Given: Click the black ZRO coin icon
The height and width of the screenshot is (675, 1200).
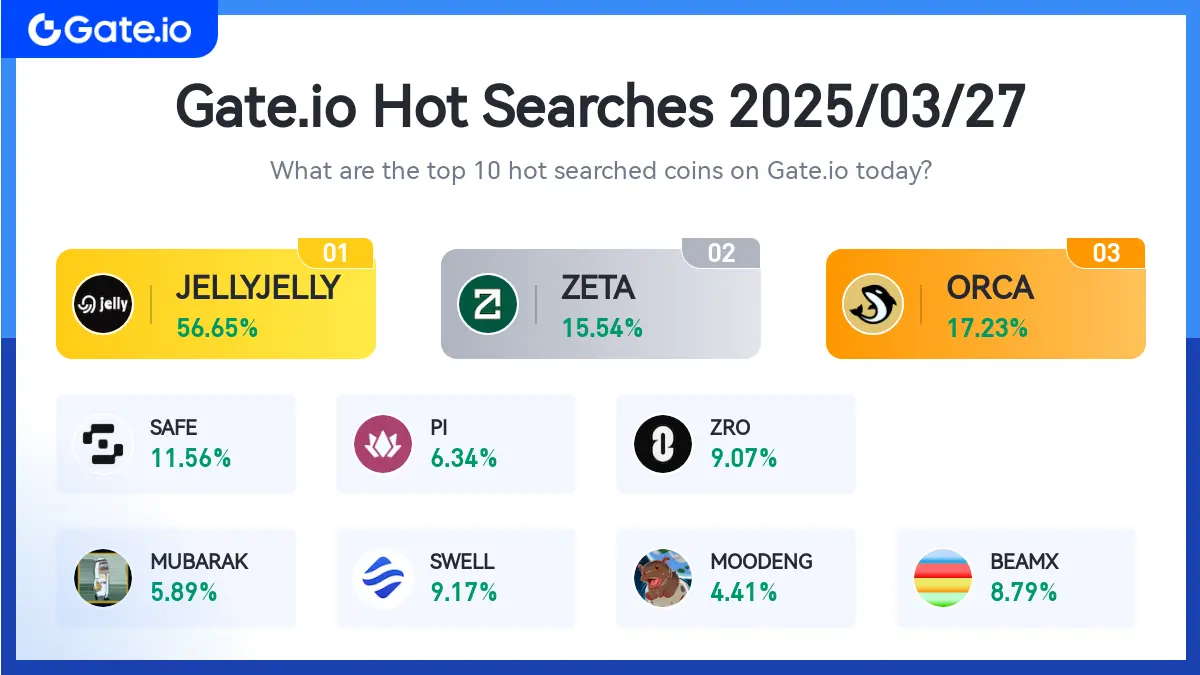Looking at the screenshot, I should 663,443.
